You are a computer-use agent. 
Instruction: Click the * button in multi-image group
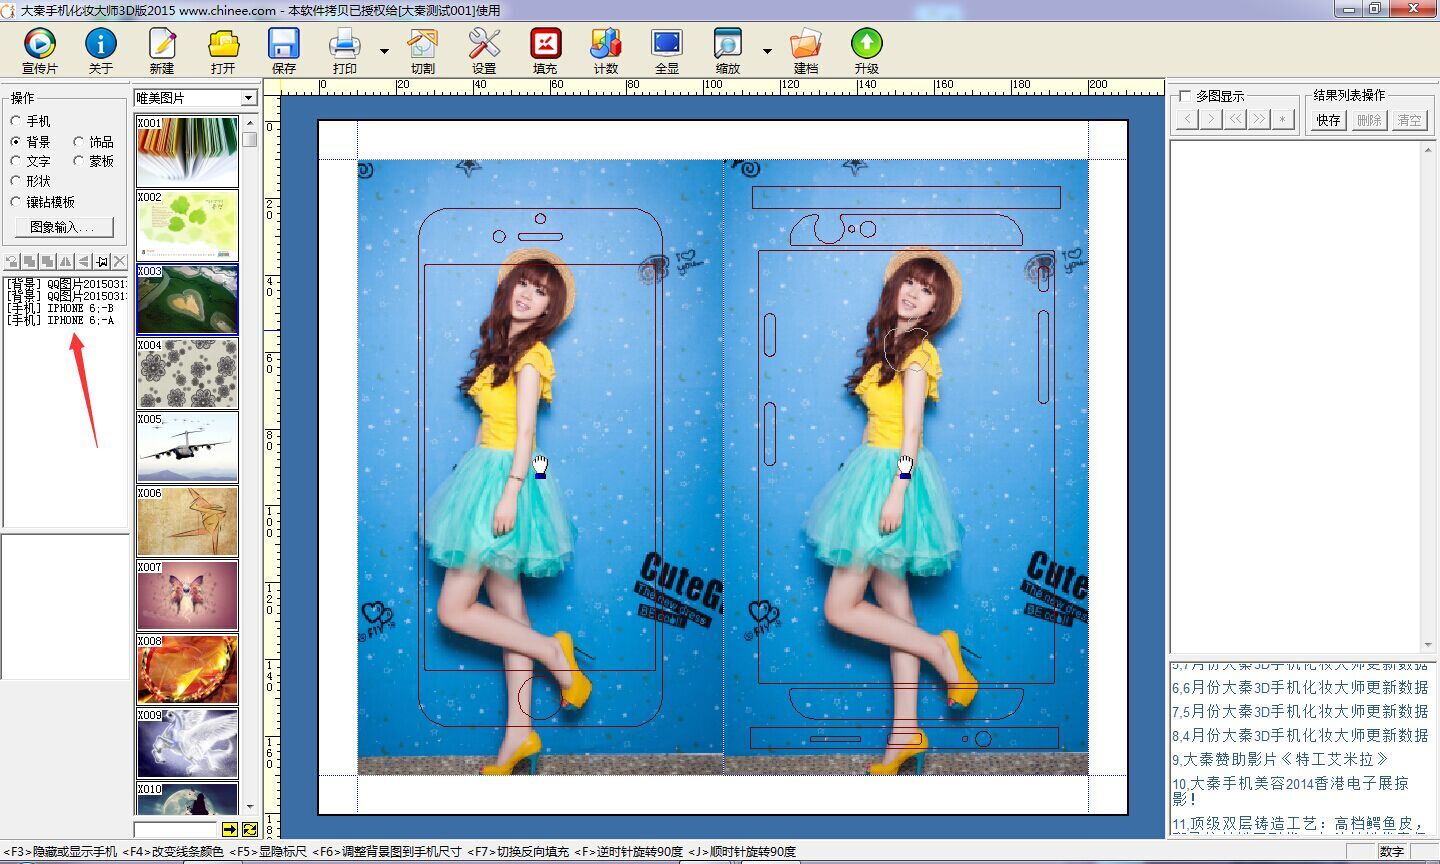point(1283,119)
